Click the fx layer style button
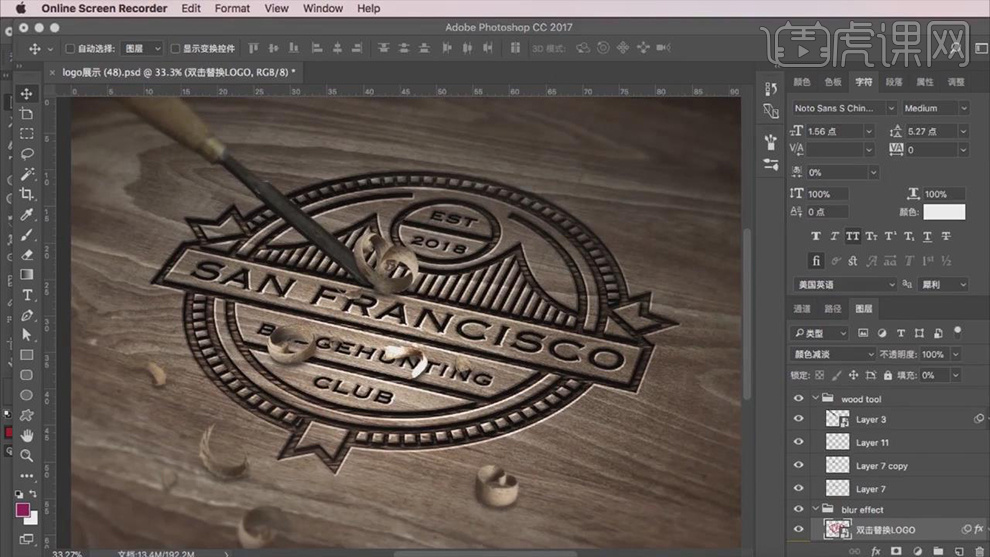 coord(876,551)
